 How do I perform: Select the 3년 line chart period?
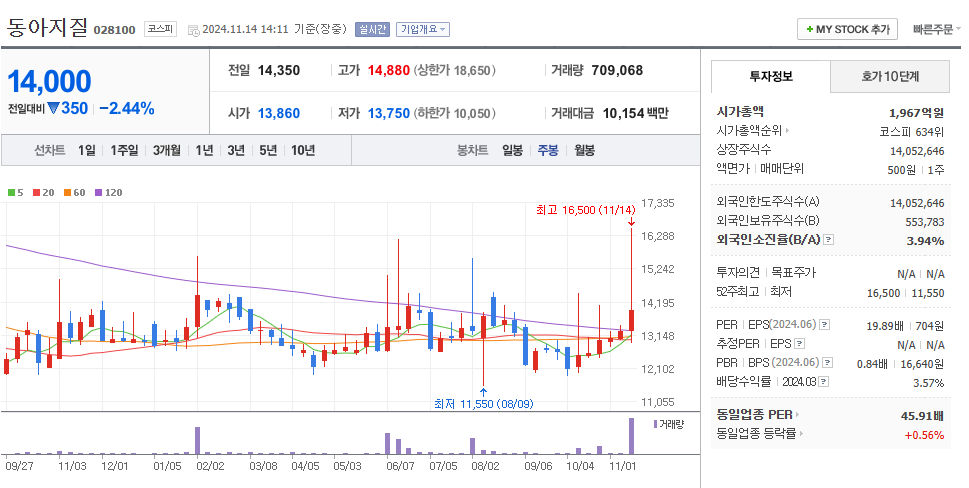(236, 150)
